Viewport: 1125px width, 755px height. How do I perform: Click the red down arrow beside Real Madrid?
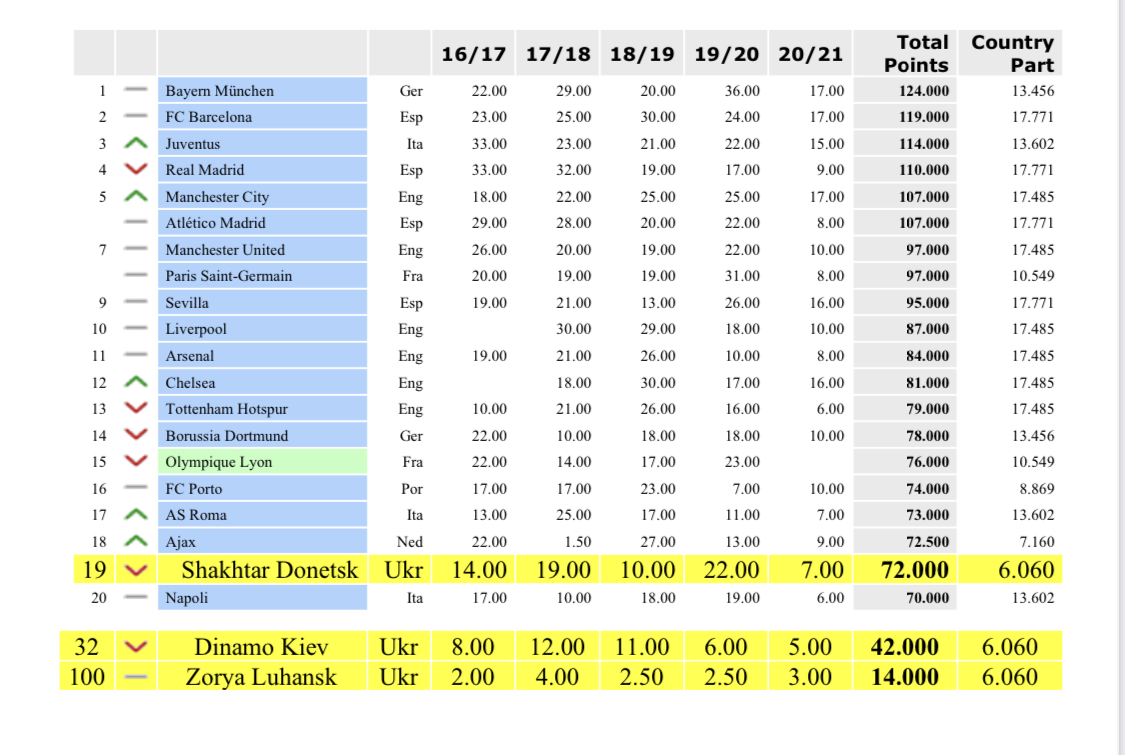click(x=136, y=170)
